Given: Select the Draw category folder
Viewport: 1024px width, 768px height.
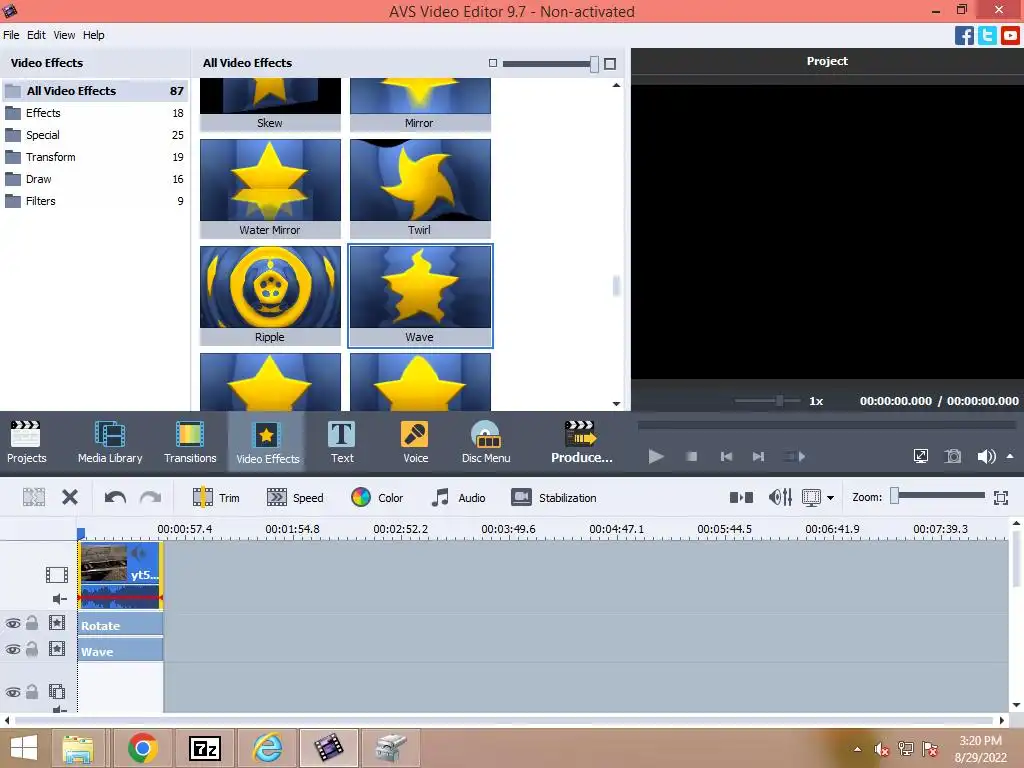Looking at the screenshot, I should click(95, 179).
